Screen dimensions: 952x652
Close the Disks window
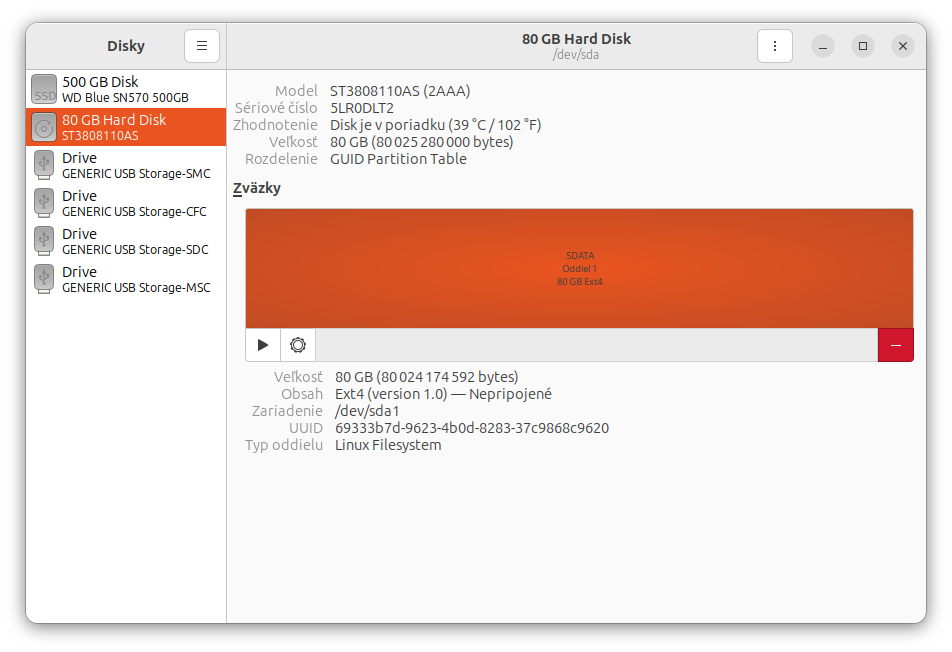pos(902,46)
